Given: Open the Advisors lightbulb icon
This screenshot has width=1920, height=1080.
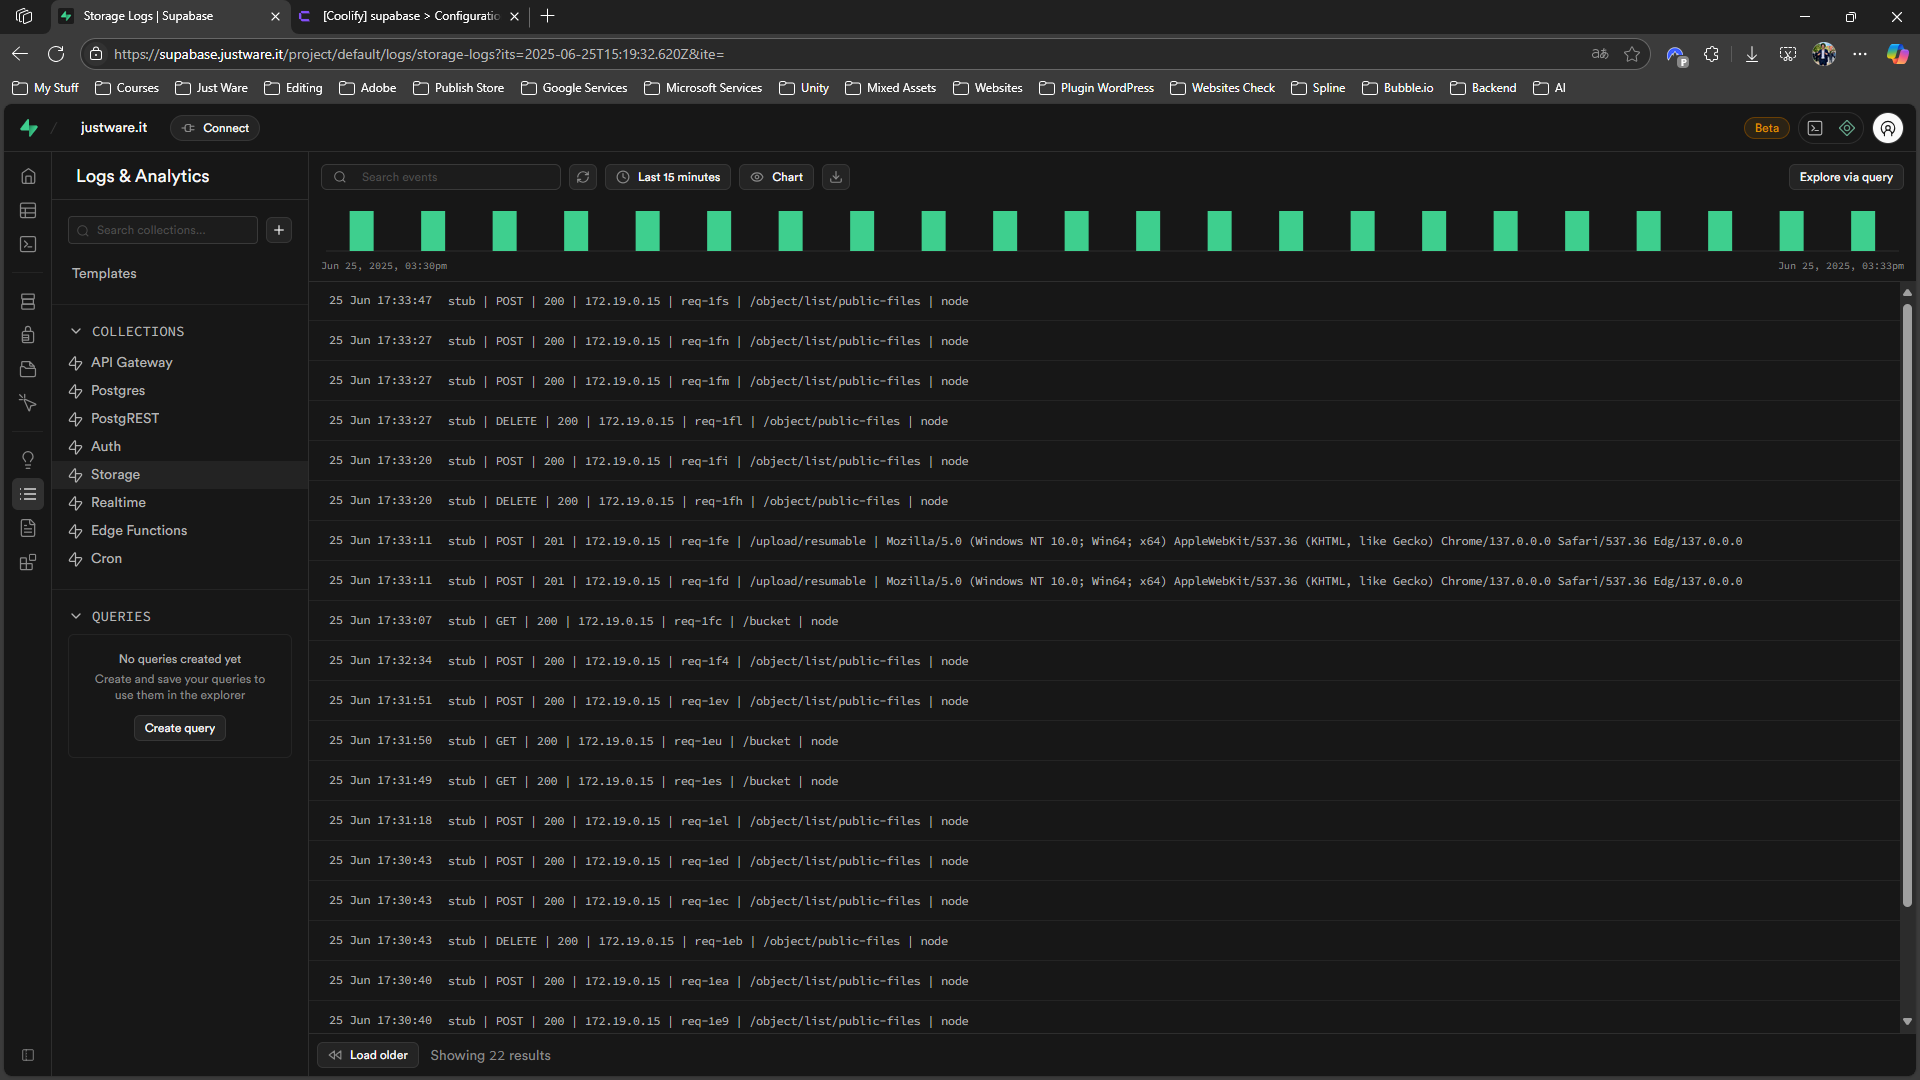Looking at the screenshot, I should click(27, 459).
